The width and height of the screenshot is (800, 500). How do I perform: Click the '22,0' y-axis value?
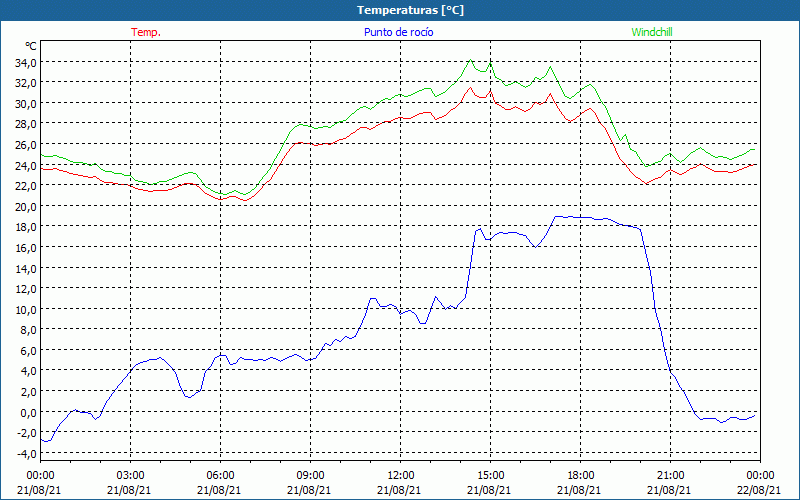(x=26, y=186)
